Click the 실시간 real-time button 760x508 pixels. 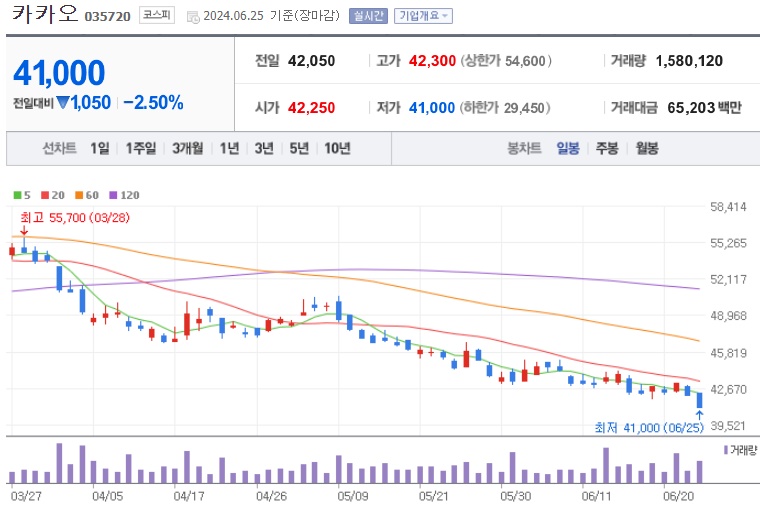pos(368,16)
